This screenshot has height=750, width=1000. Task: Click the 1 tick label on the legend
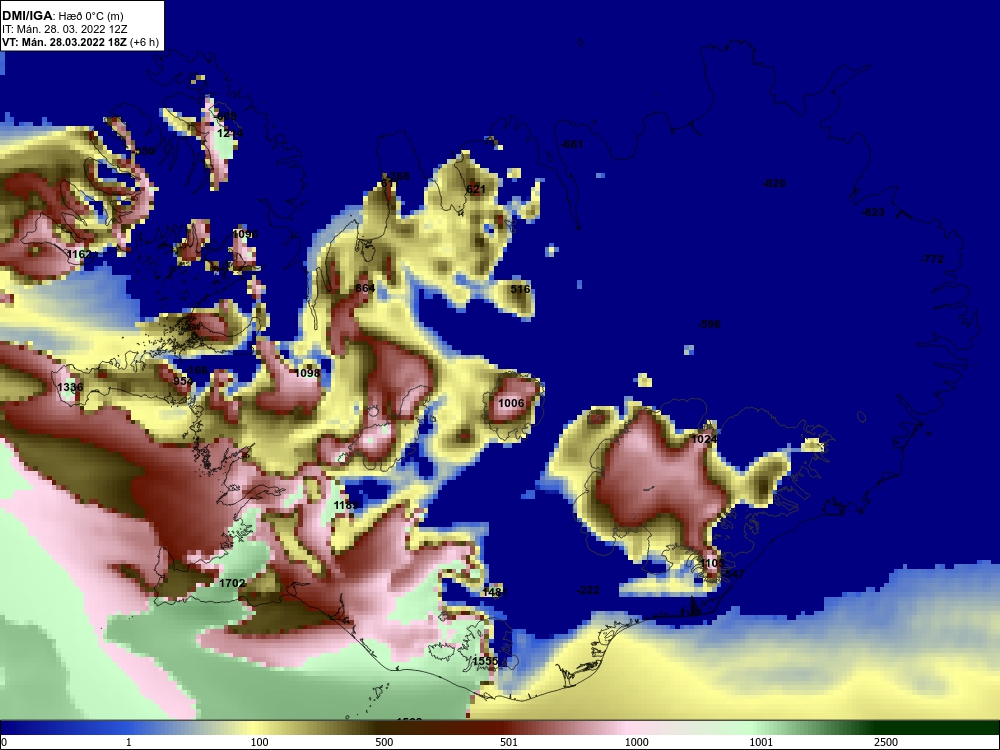coord(129,742)
